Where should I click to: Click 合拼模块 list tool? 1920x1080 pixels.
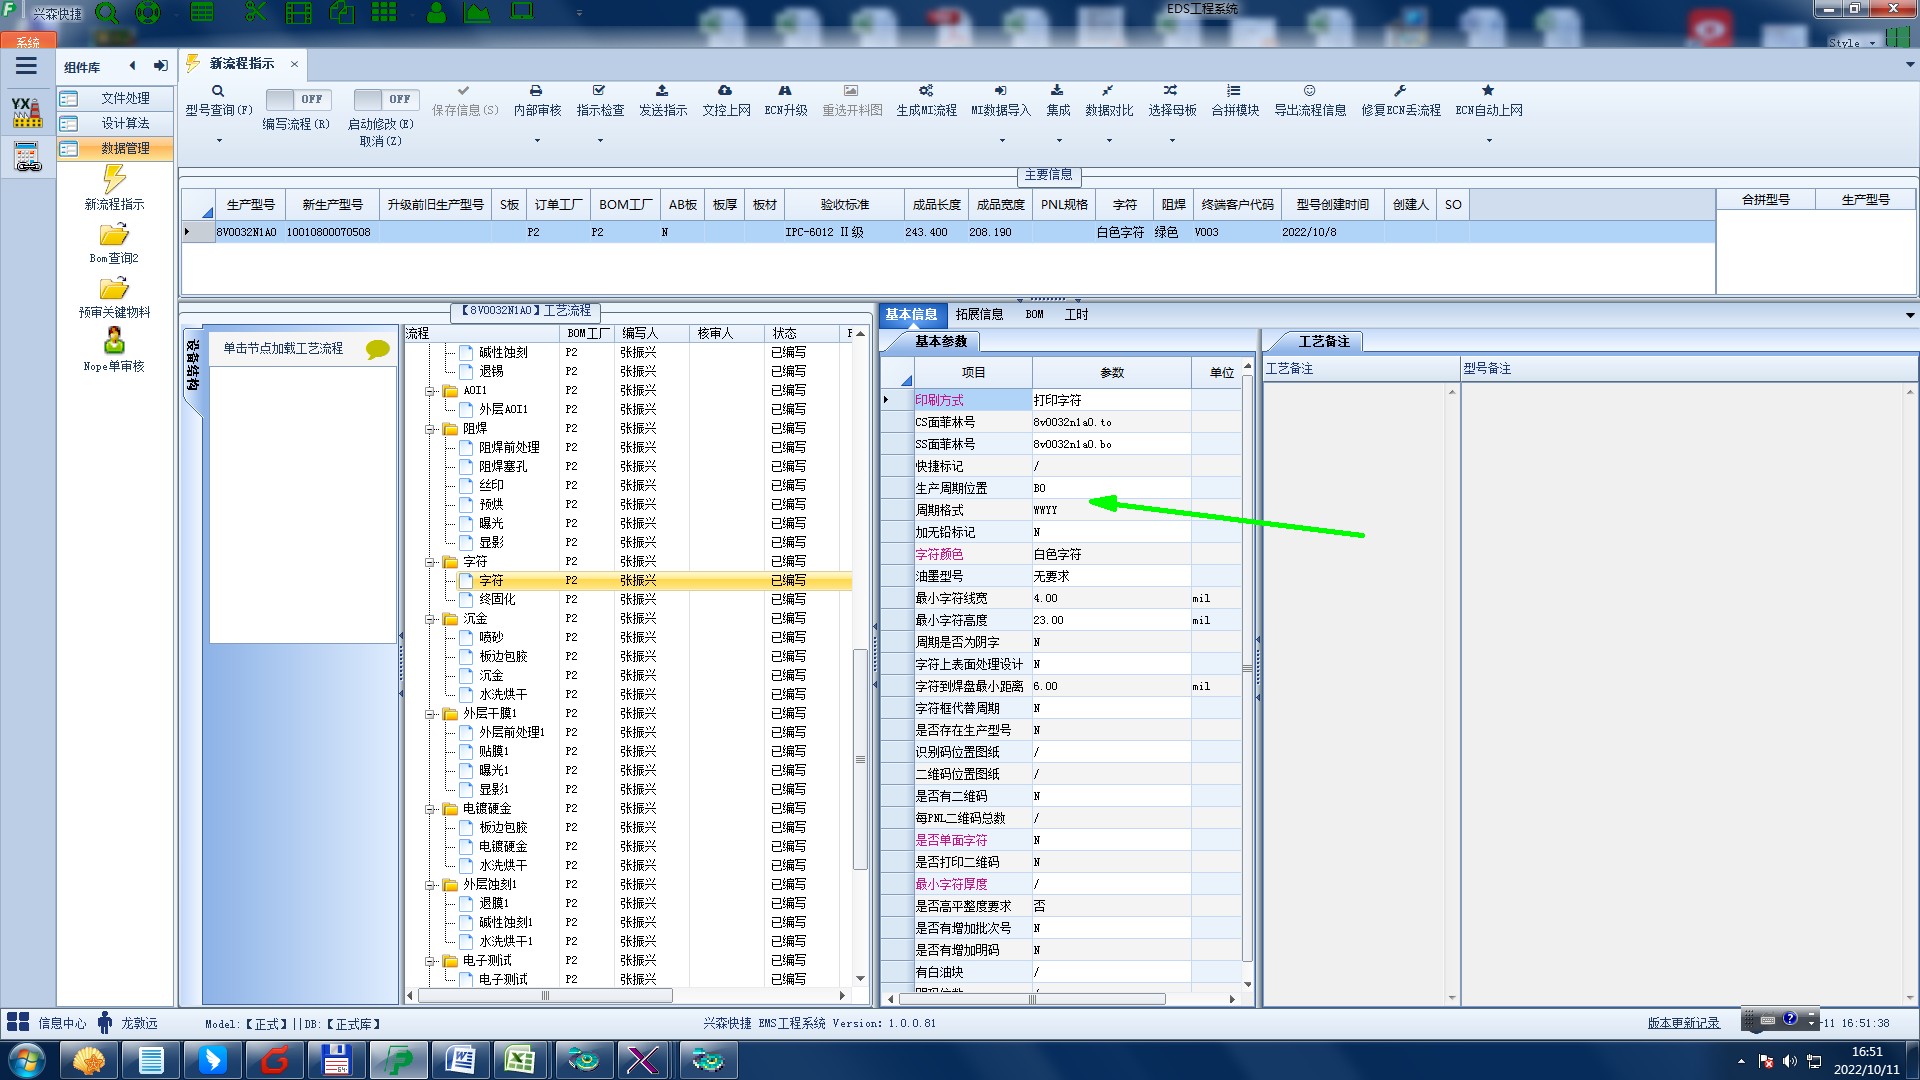(x=1235, y=101)
